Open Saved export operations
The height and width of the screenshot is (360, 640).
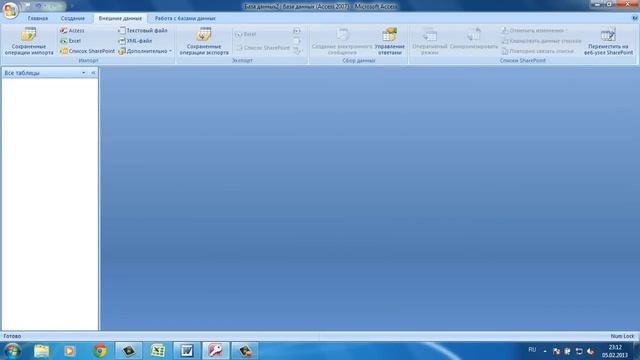(x=204, y=41)
